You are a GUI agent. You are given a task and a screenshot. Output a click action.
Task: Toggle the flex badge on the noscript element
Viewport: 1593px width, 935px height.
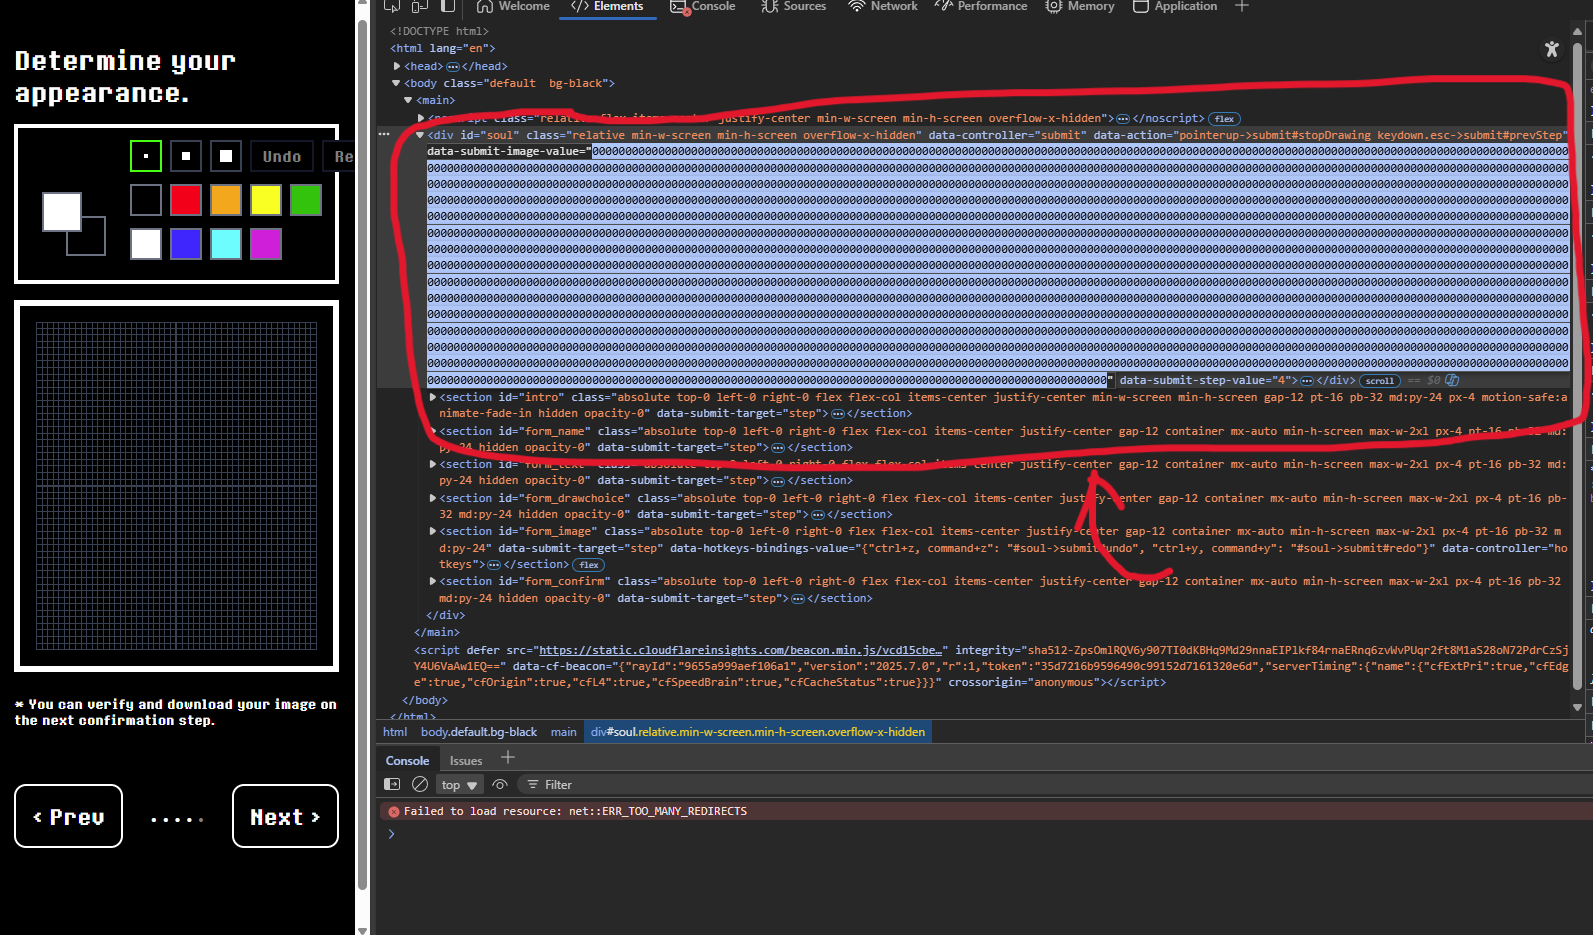1224,119
